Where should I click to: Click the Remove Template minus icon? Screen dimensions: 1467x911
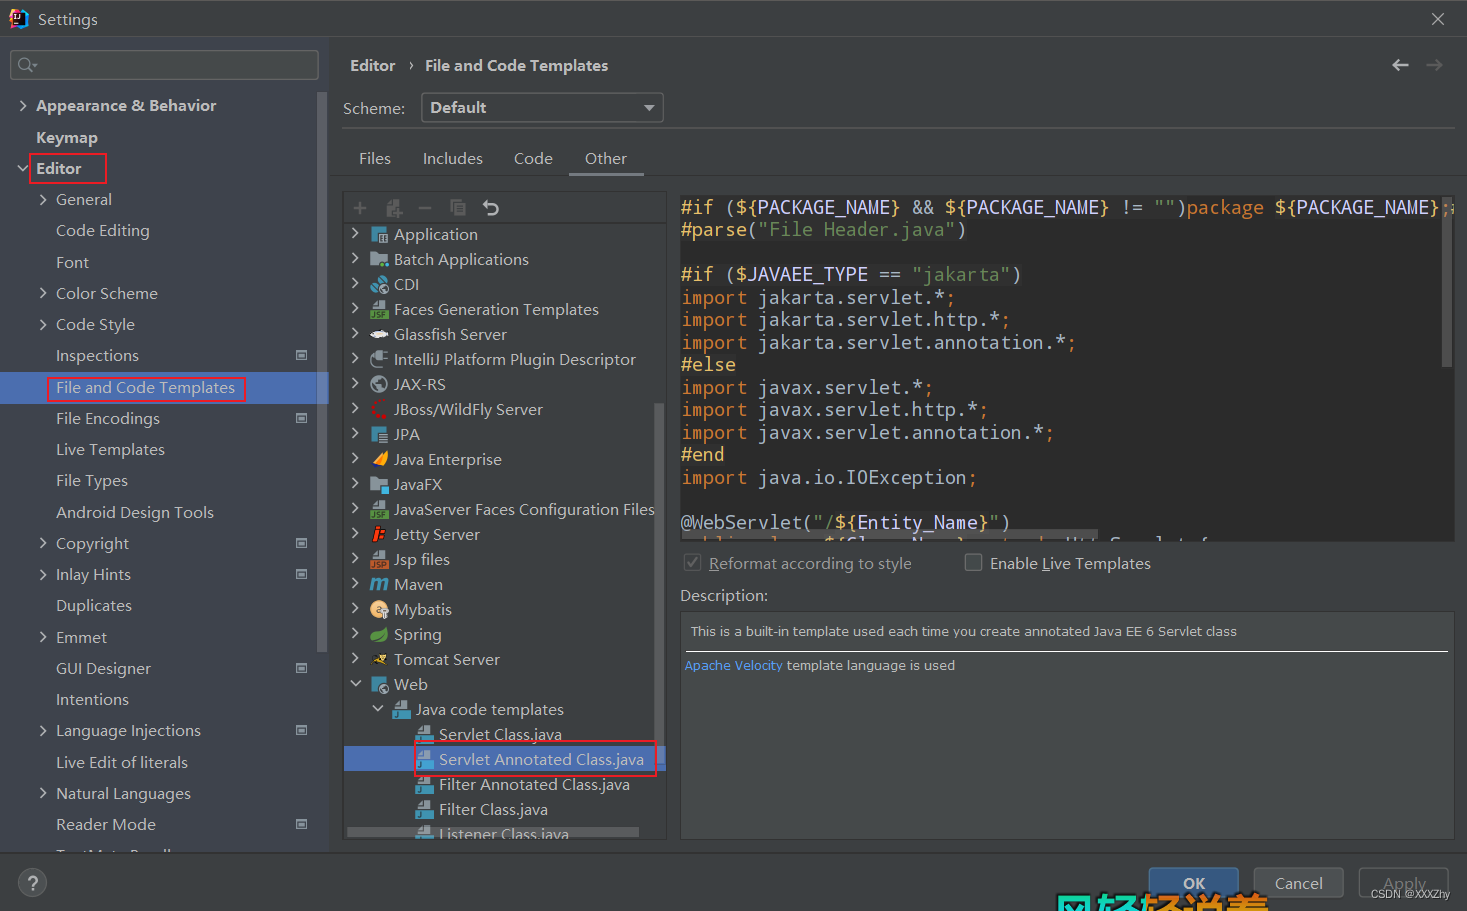pos(424,207)
